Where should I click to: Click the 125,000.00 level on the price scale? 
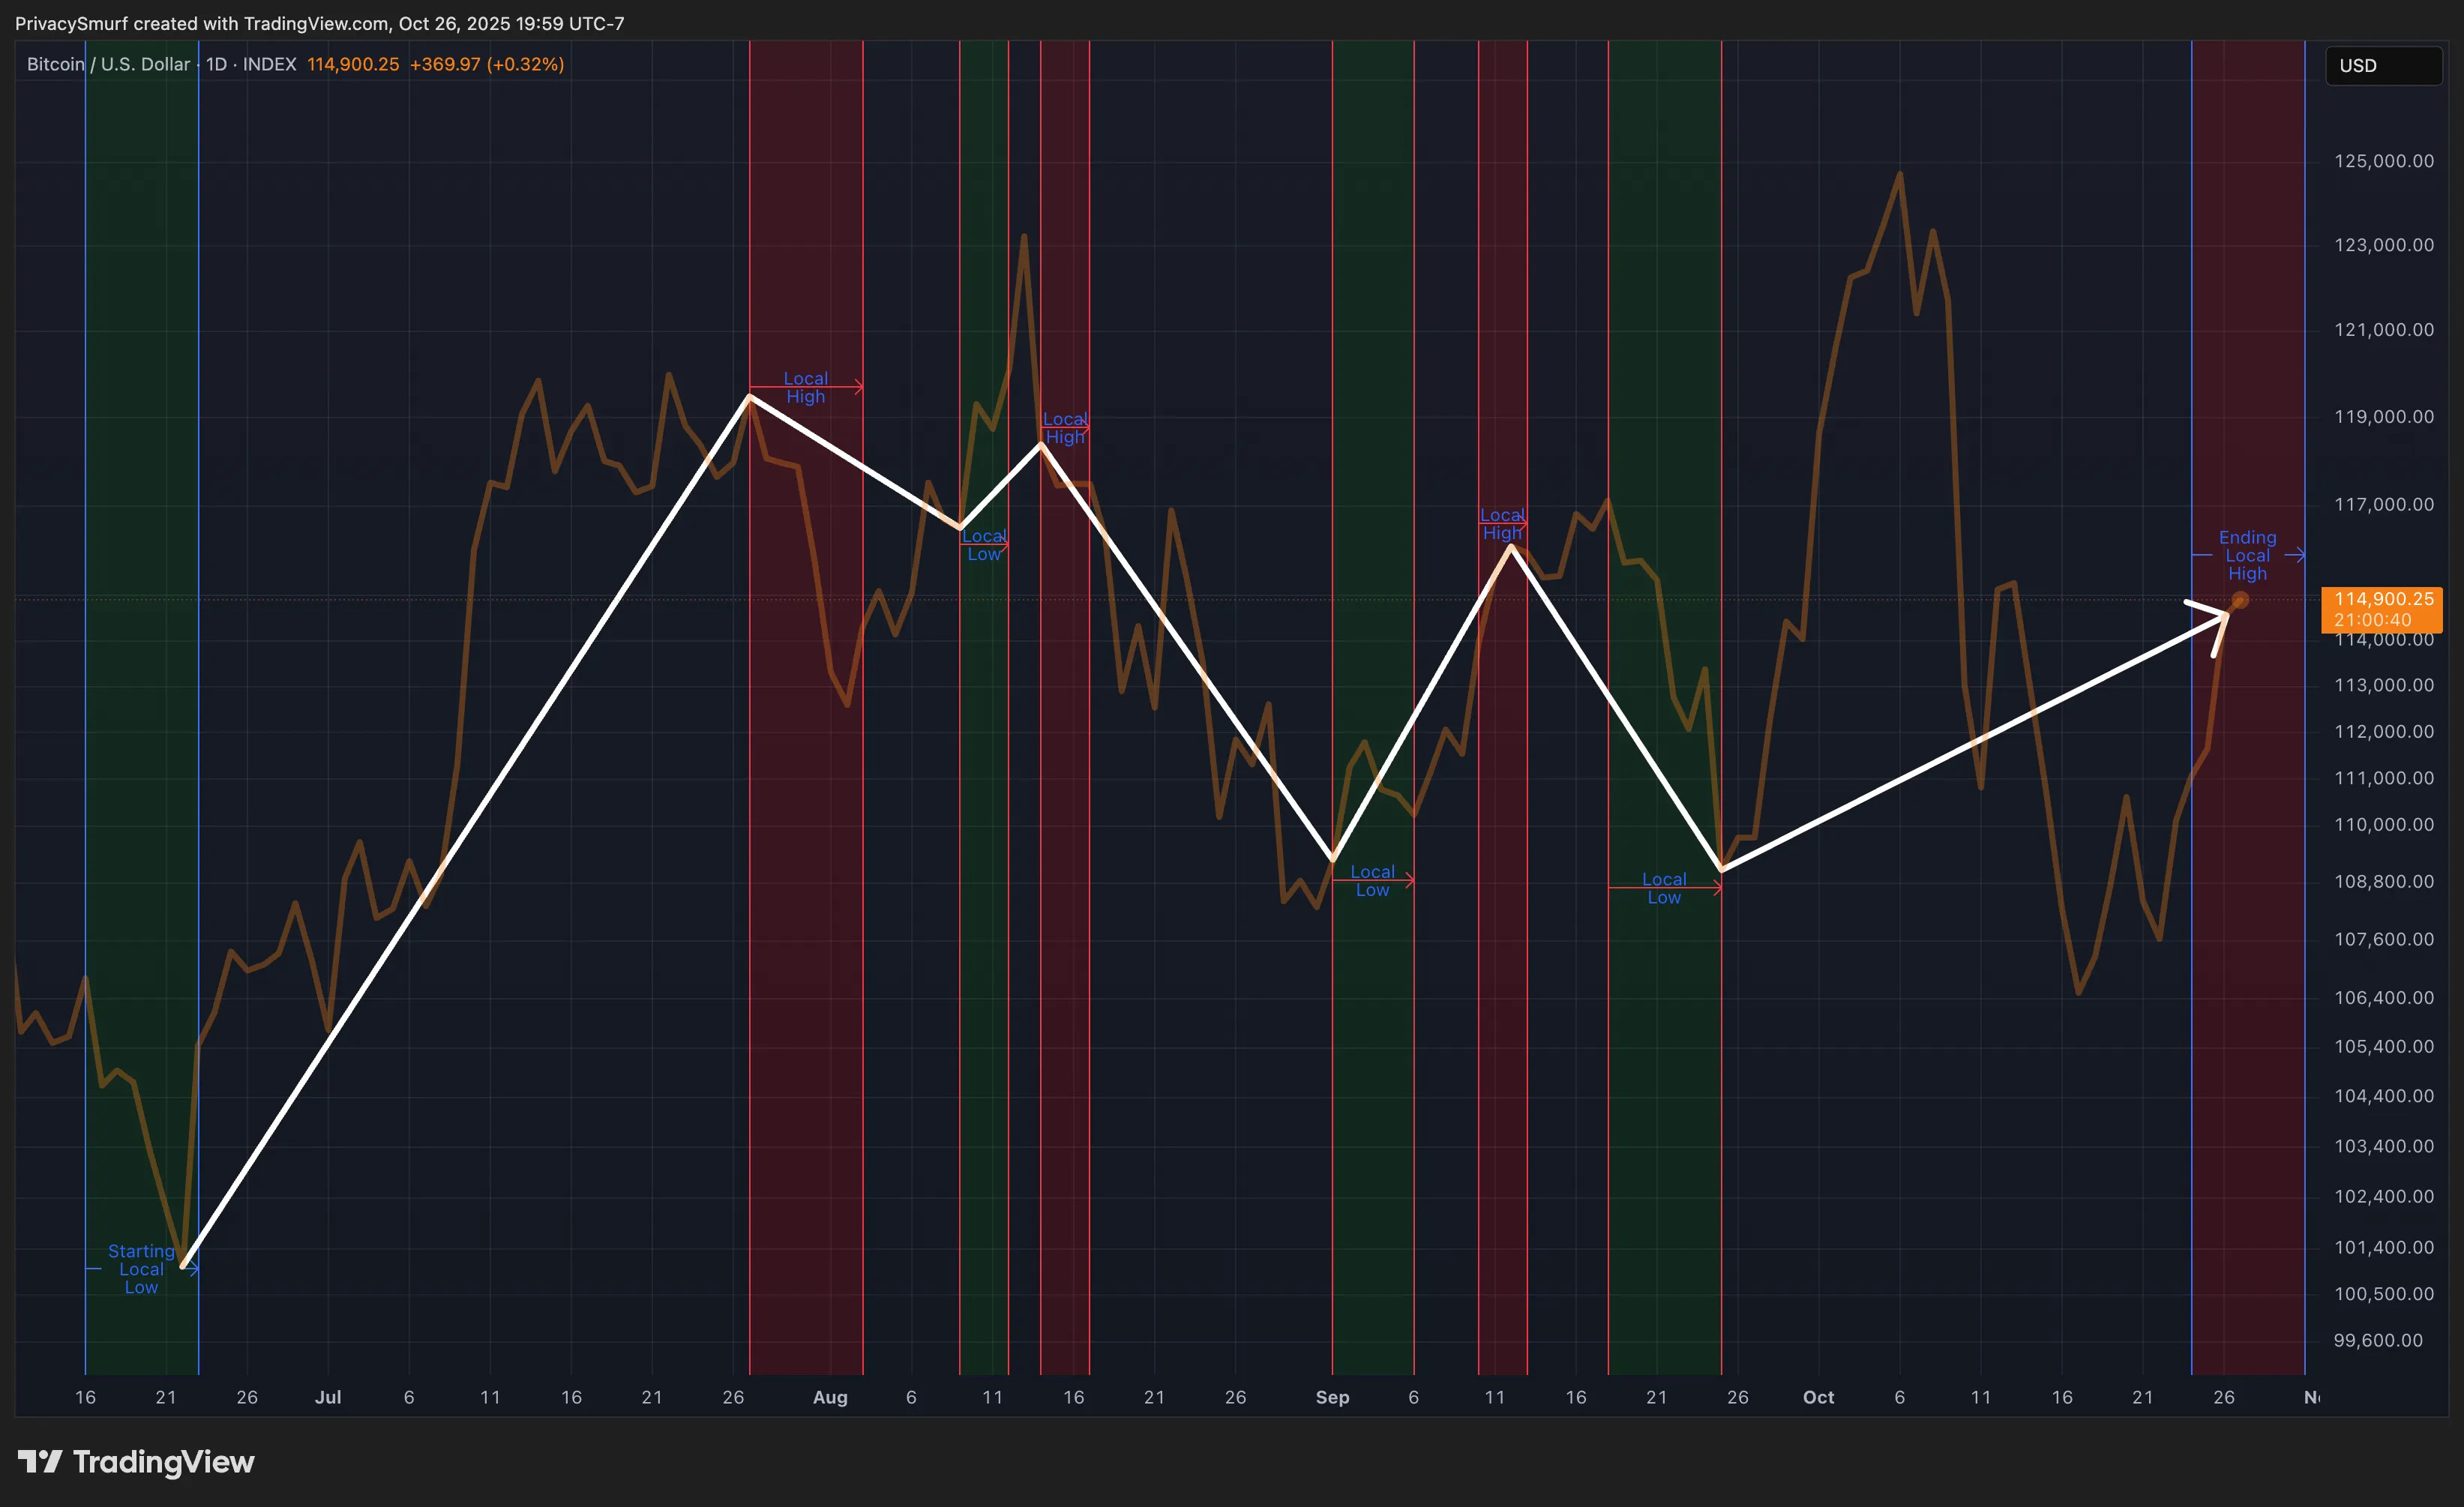(x=2383, y=161)
